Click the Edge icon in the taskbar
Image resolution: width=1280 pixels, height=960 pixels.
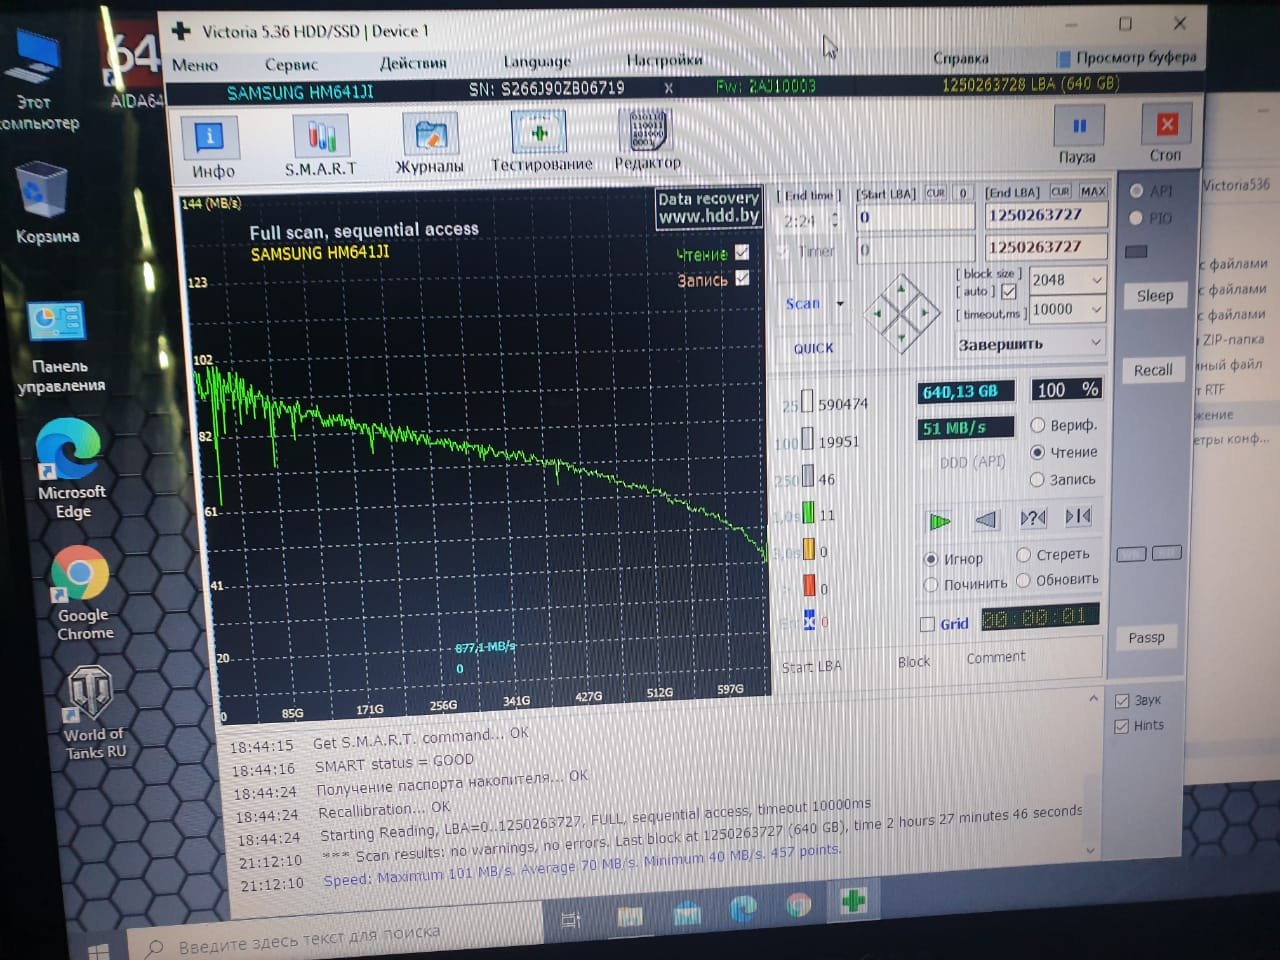tap(742, 908)
